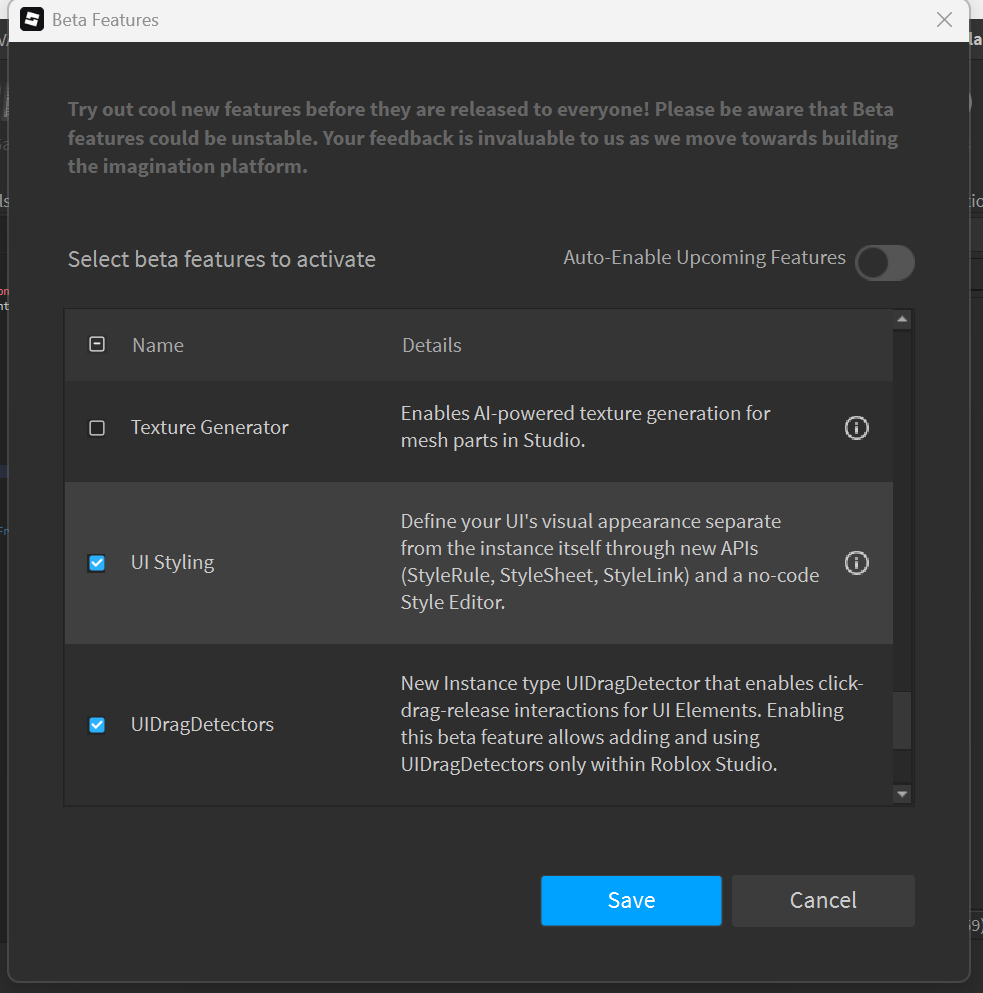Click the 'Auto-Enable Upcoming Features' label
The image size is (983, 993).
(704, 258)
